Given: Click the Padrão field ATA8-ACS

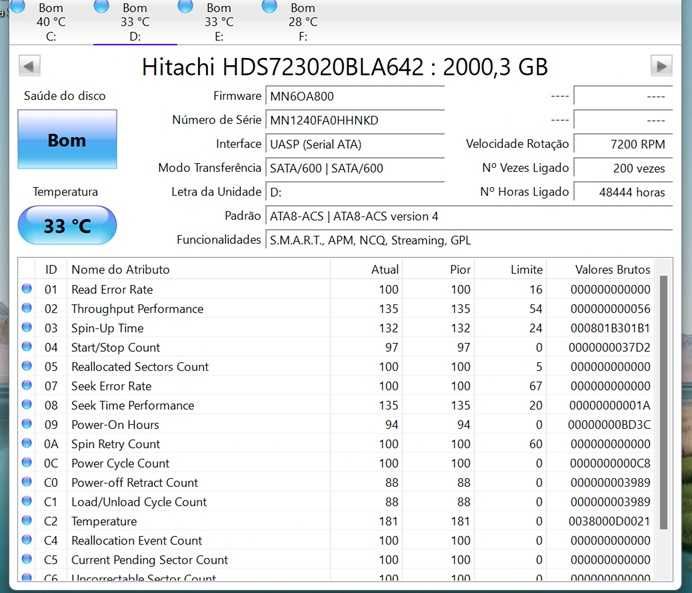Looking at the screenshot, I should (x=469, y=216).
